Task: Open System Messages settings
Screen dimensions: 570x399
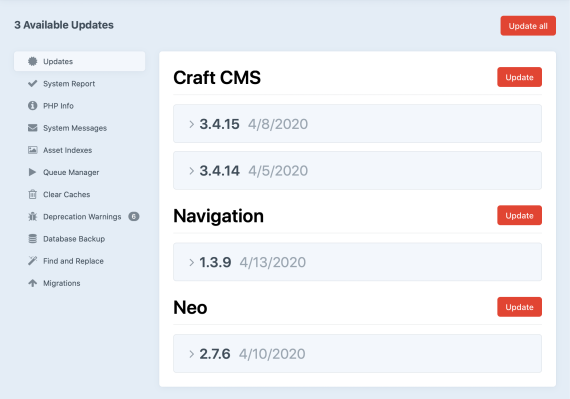Action: [x=80, y=128]
